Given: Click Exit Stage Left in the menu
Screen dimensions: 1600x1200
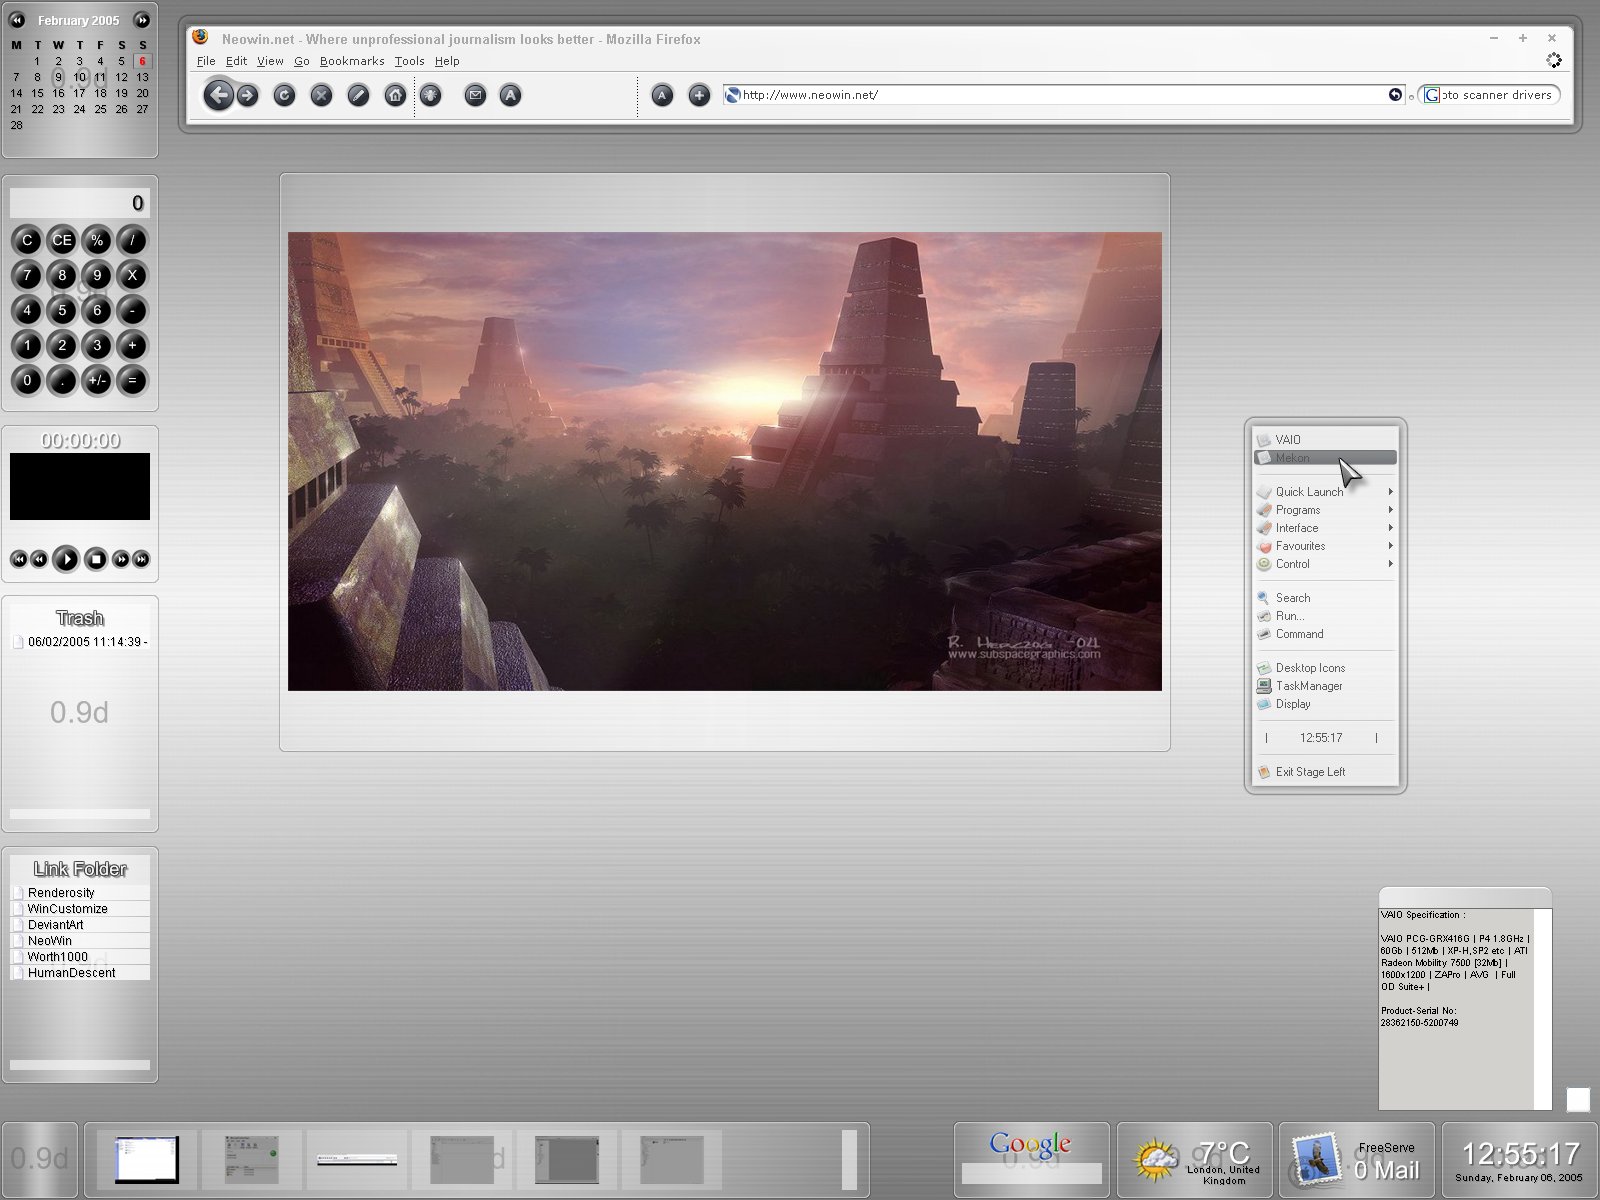Looking at the screenshot, I should pos(1325,772).
